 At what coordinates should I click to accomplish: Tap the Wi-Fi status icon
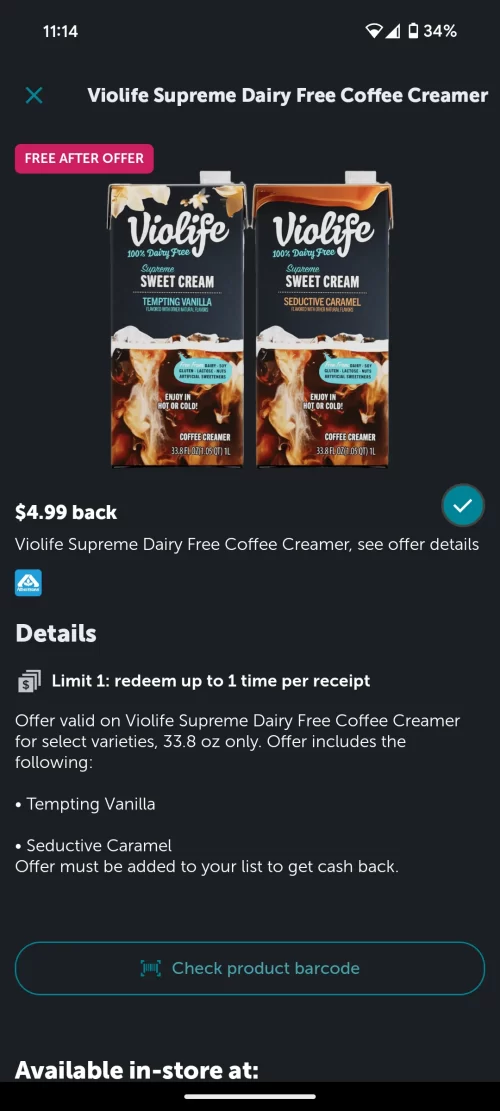pos(373,31)
